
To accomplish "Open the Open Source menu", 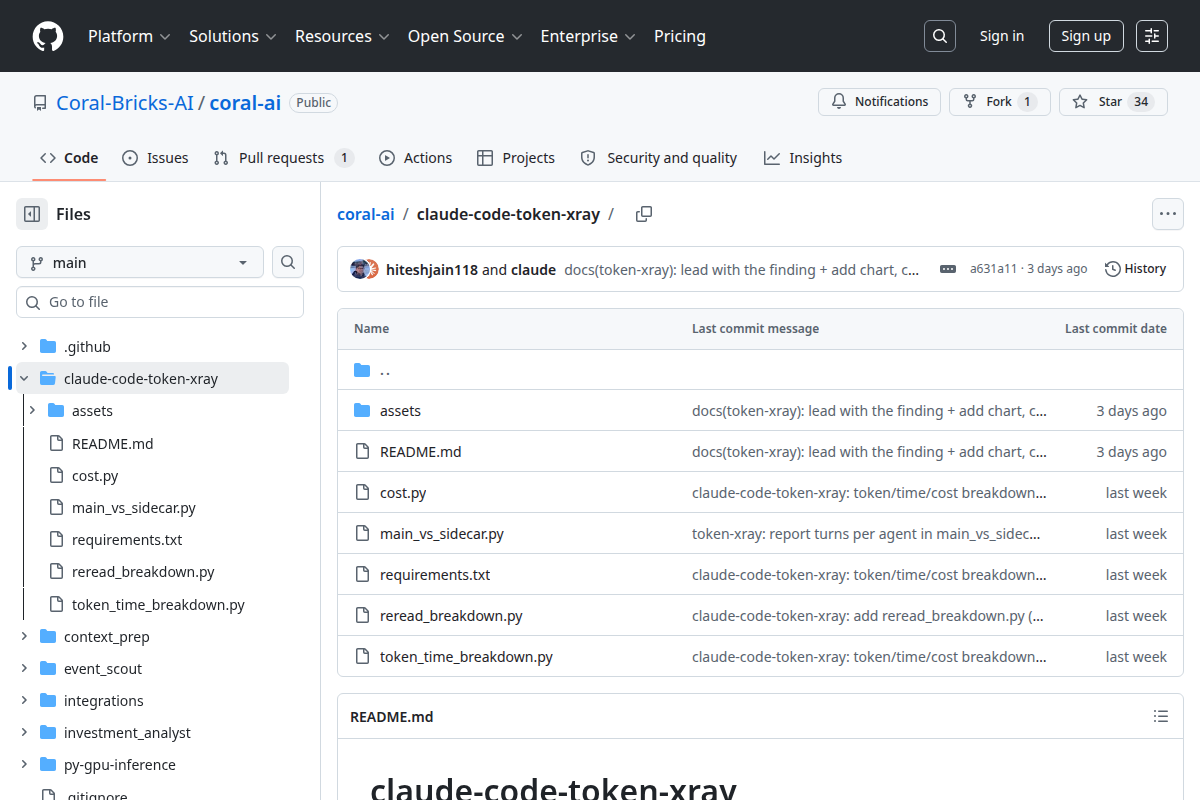I will 465,36.
